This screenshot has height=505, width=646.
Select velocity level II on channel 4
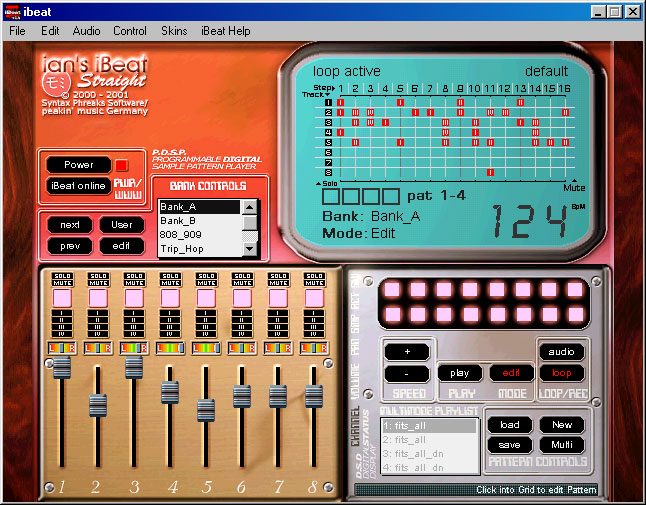click(170, 320)
